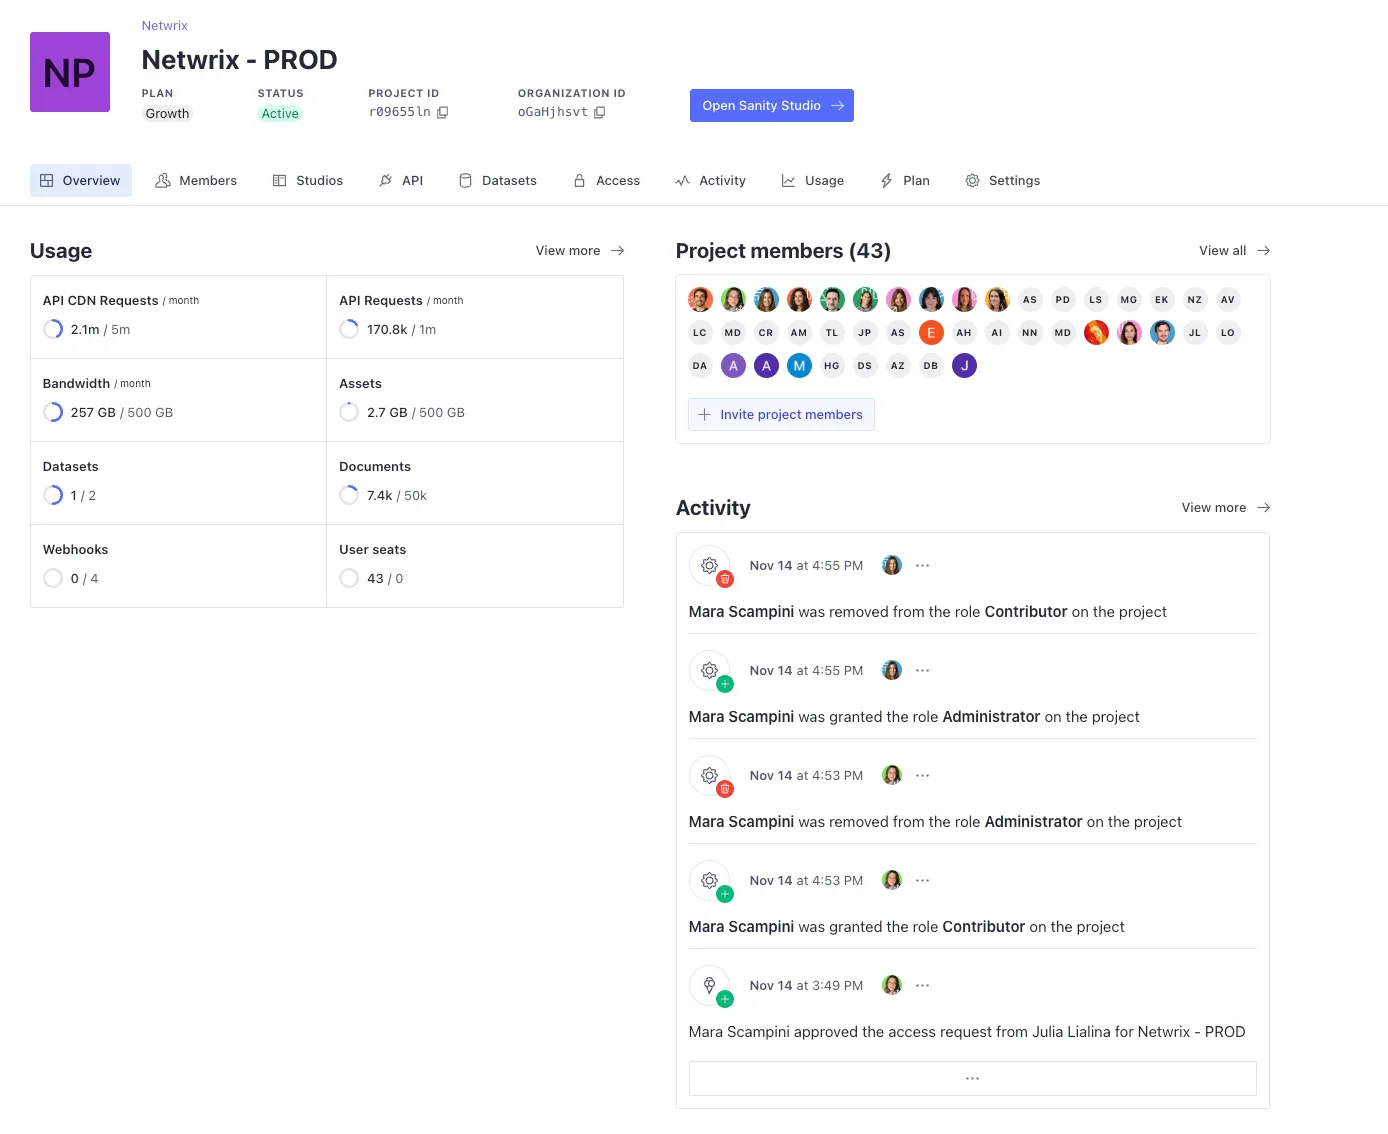The width and height of the screenshot is (1388, 1134).
Task: Click the Nov 14 at 3:49 PM timestamp
Action: (x=806, y=986)
